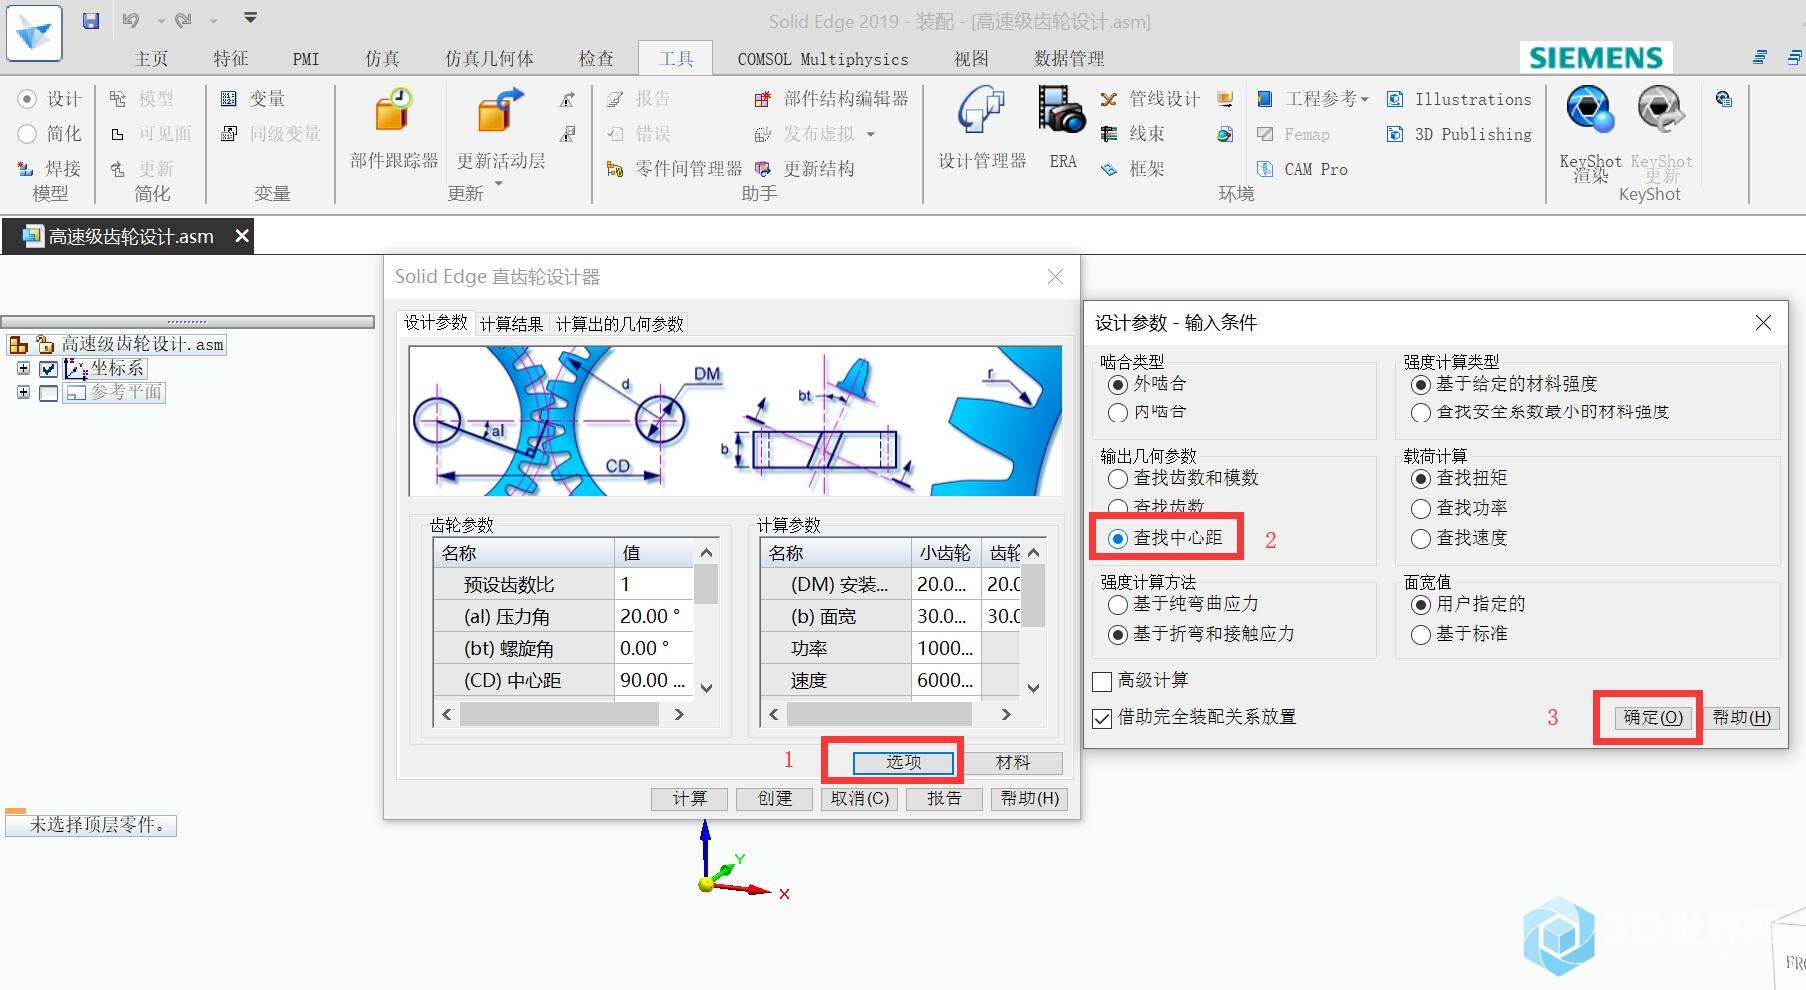The image size is (1806, 990).
Task: Expand 坐标系 tree node
Action: coord(23,368)
